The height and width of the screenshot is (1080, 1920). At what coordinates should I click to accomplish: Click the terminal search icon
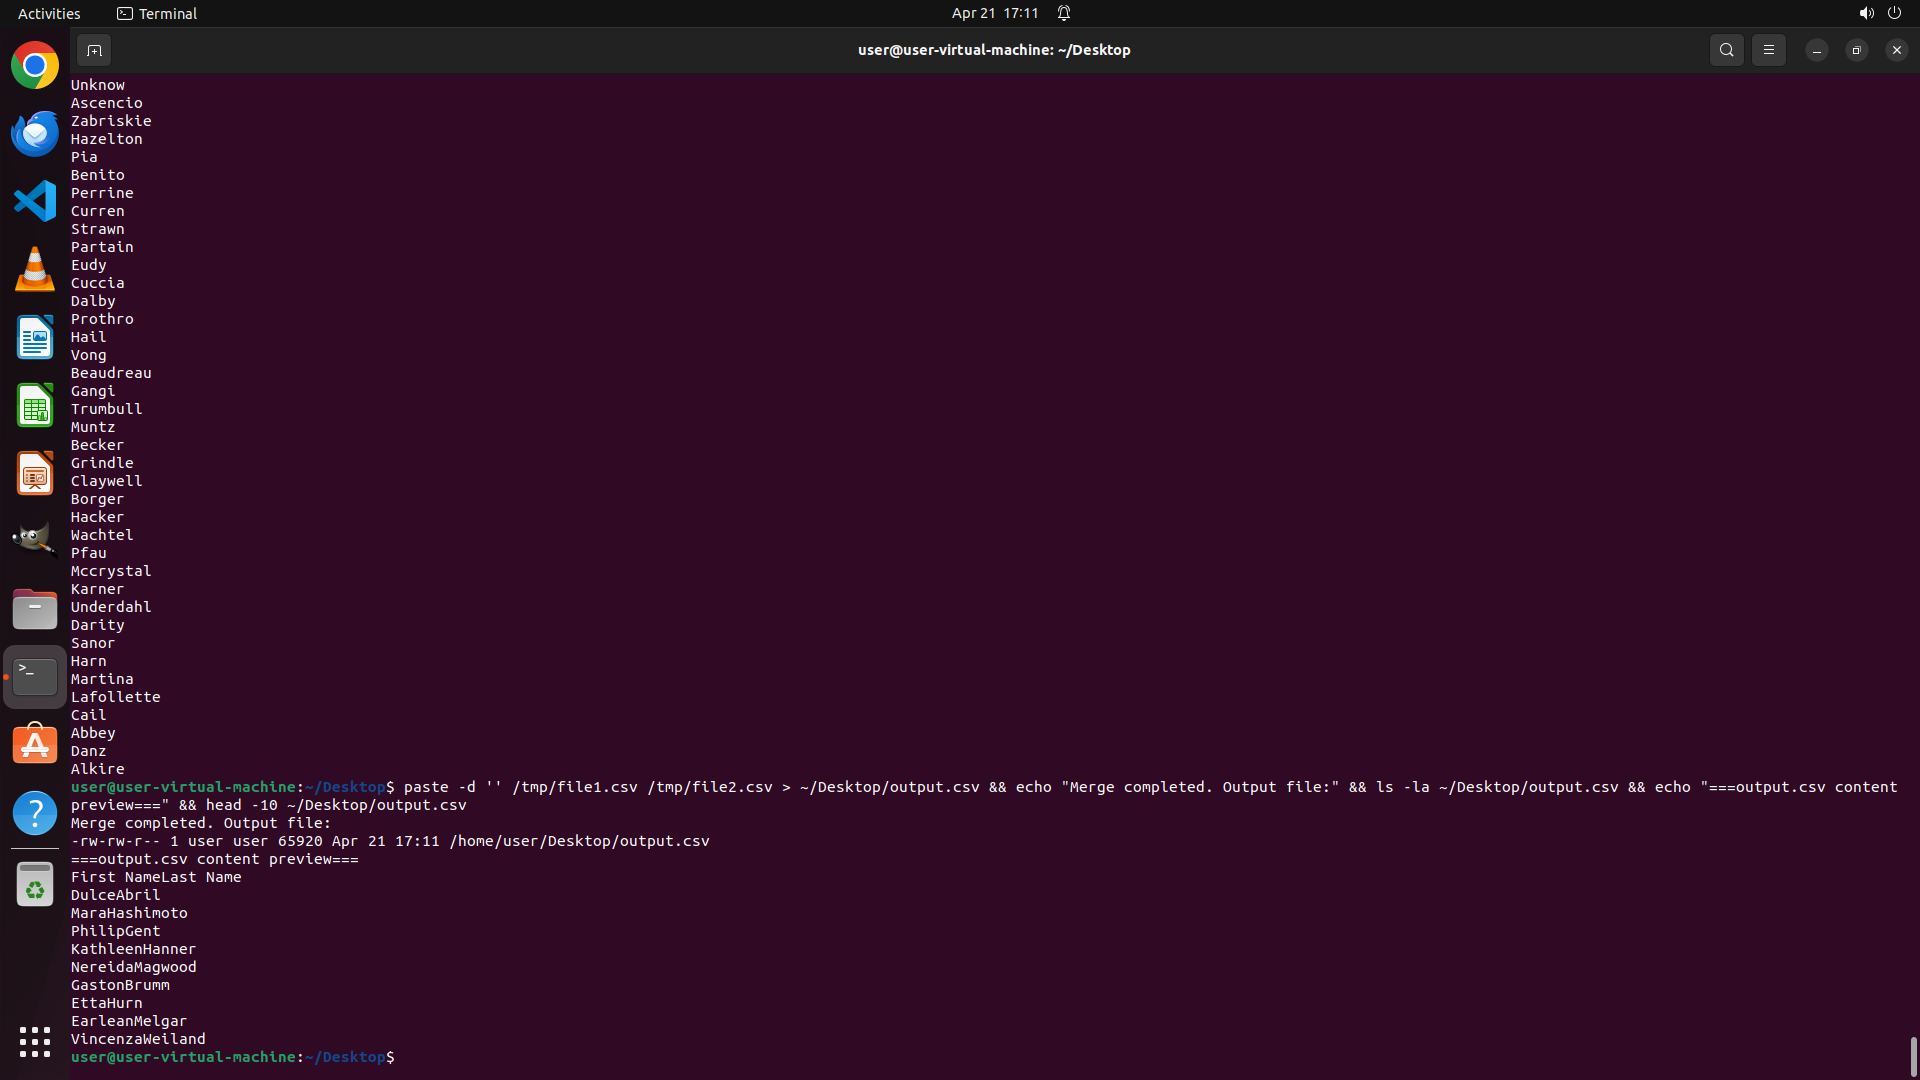point(1726,50)
